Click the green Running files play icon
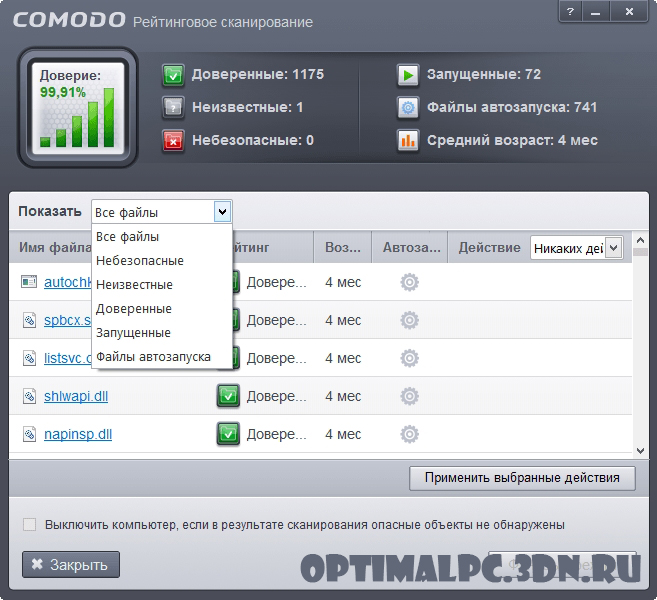 pos(408,75)
